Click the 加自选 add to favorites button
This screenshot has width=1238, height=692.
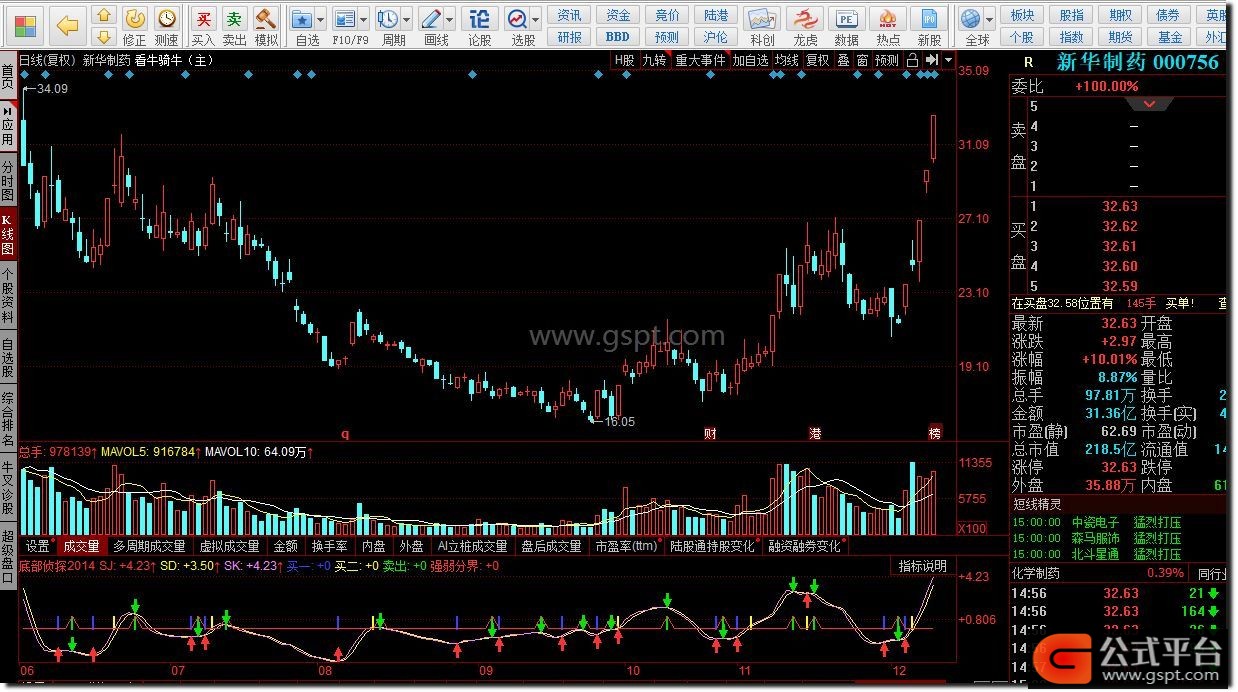coord(750,60)
